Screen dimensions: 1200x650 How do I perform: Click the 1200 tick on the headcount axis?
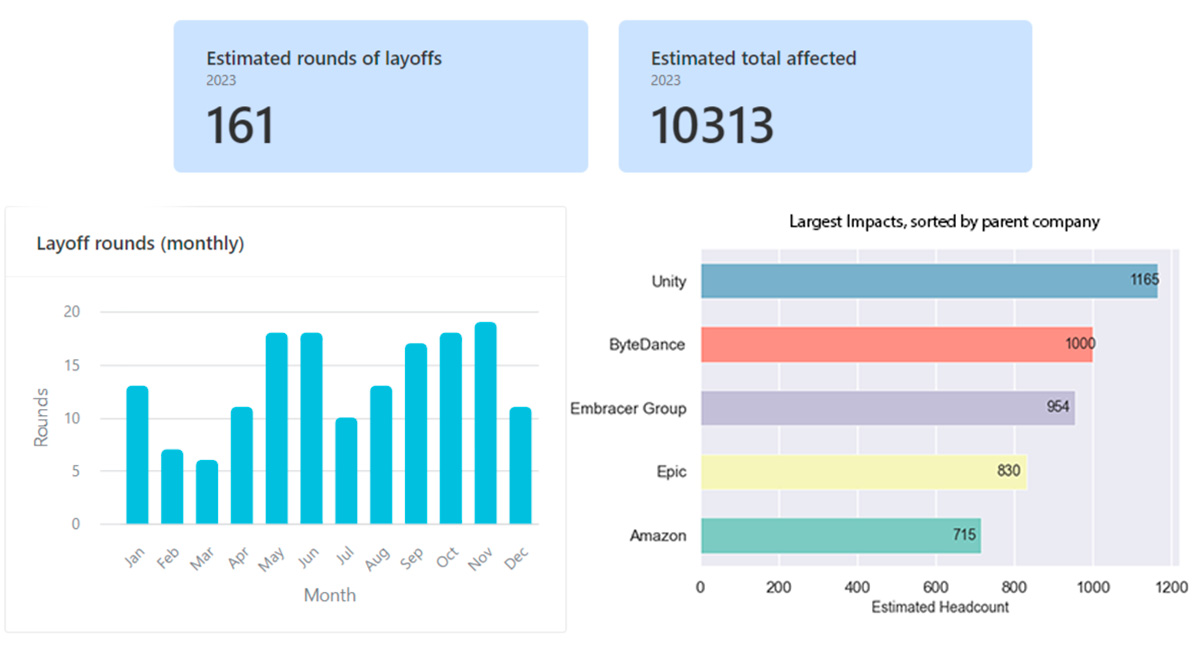(x=1171, y=586)
